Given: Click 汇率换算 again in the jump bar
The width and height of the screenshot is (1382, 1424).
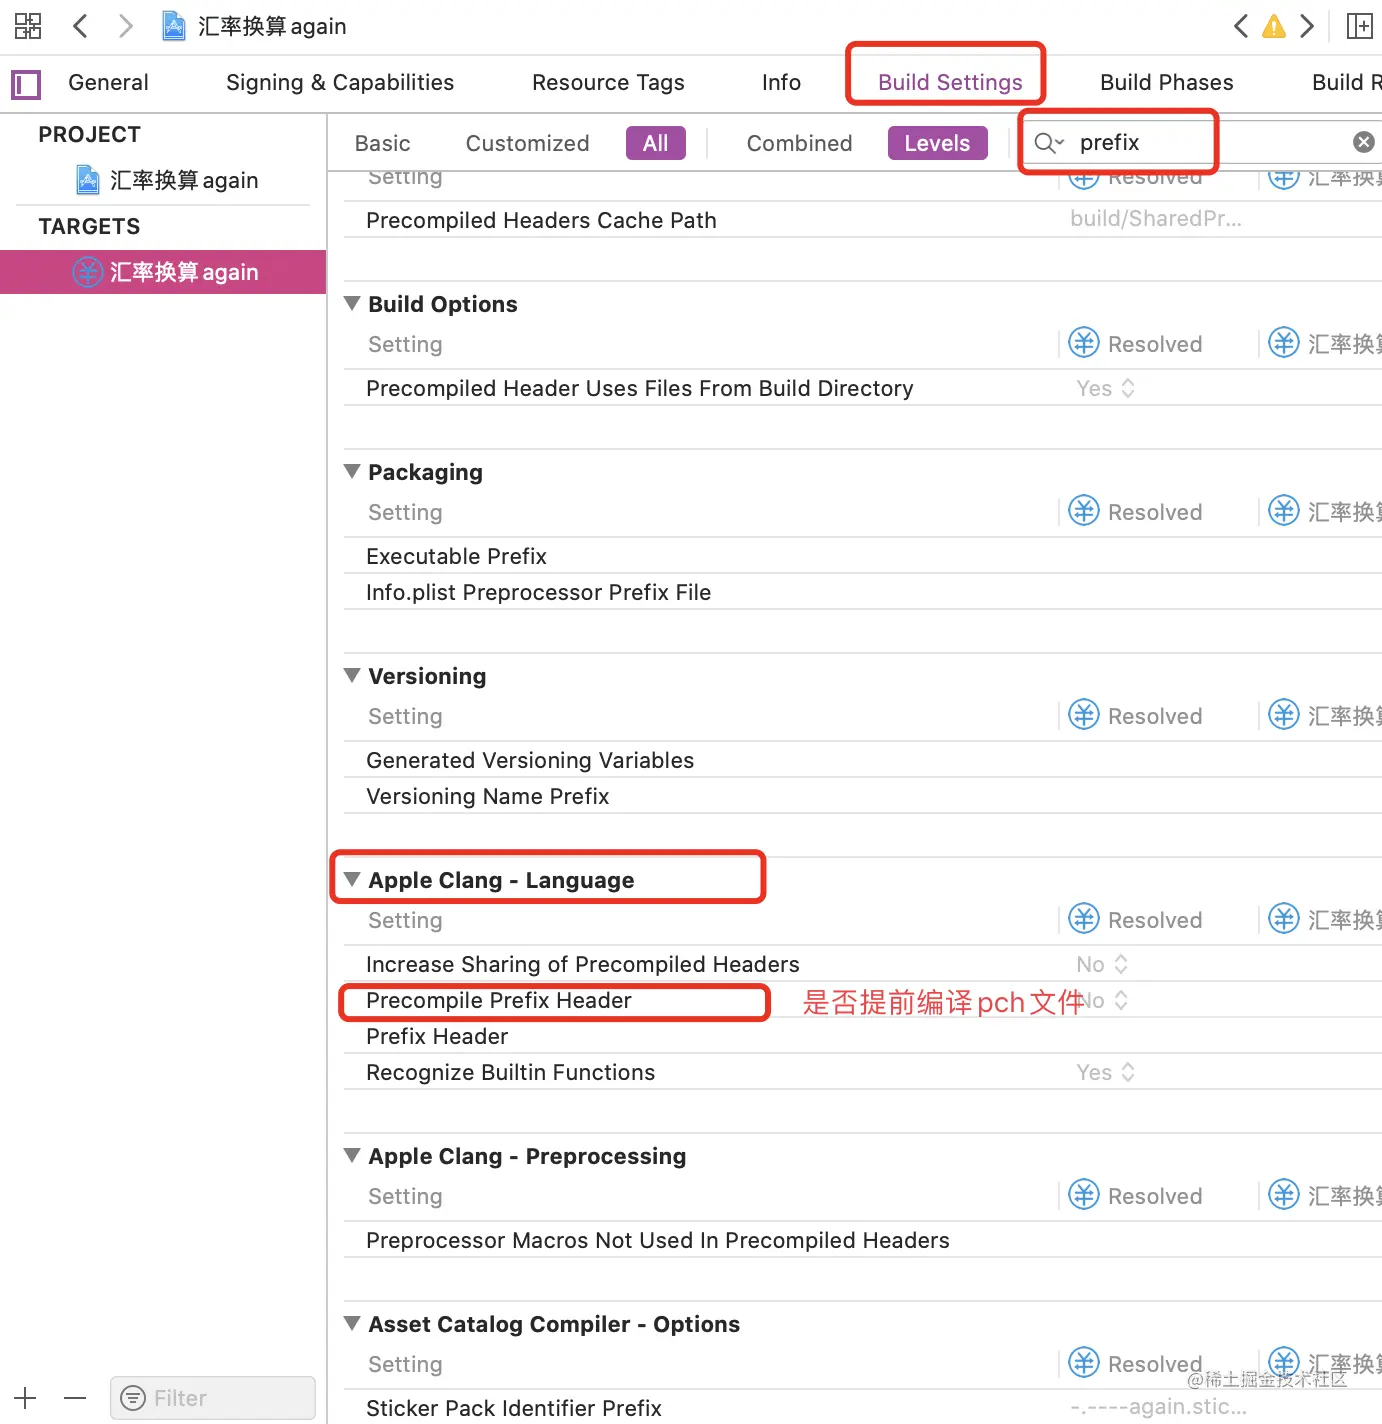Looking at the screenshot, I should [x=272, y=26].
